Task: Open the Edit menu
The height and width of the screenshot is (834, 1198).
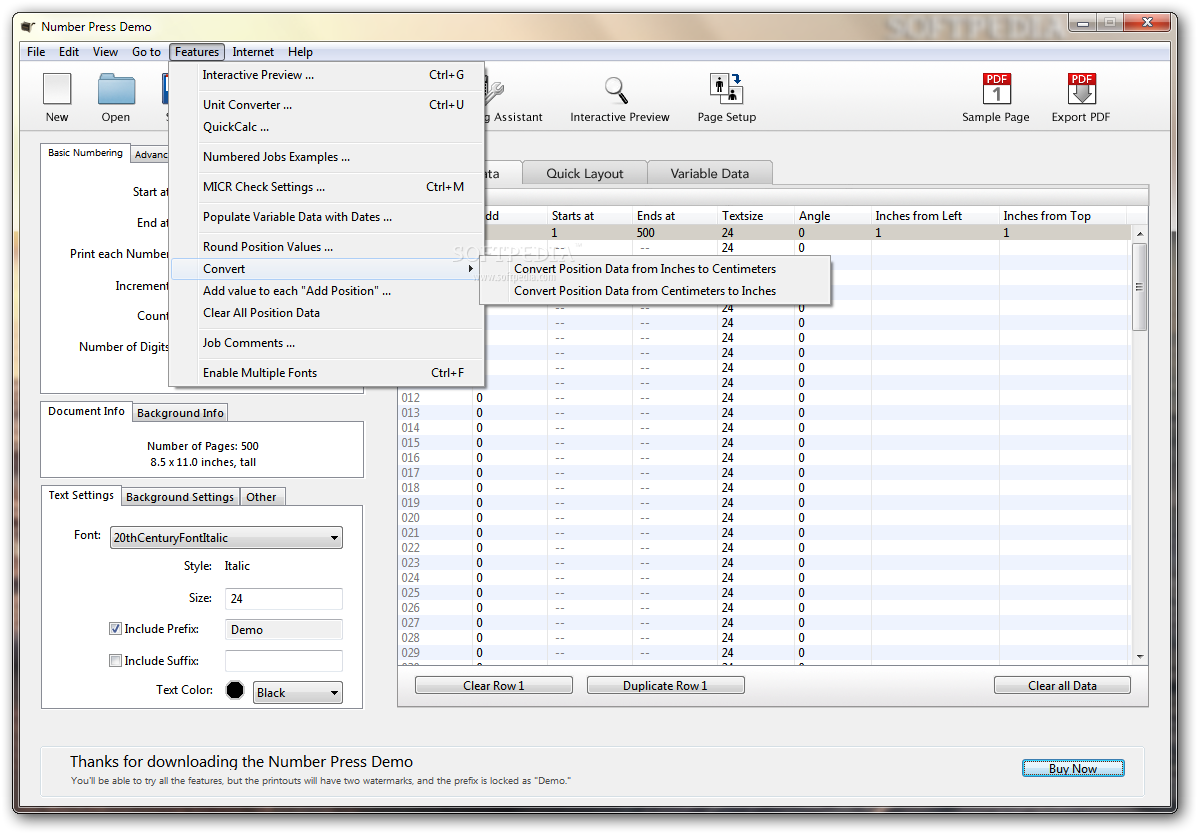Action: (x=69, y=52)
